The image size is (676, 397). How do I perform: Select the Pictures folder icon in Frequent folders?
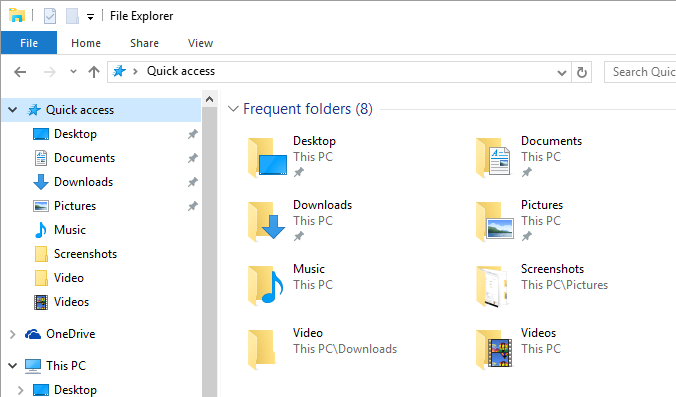coord(495,221)
